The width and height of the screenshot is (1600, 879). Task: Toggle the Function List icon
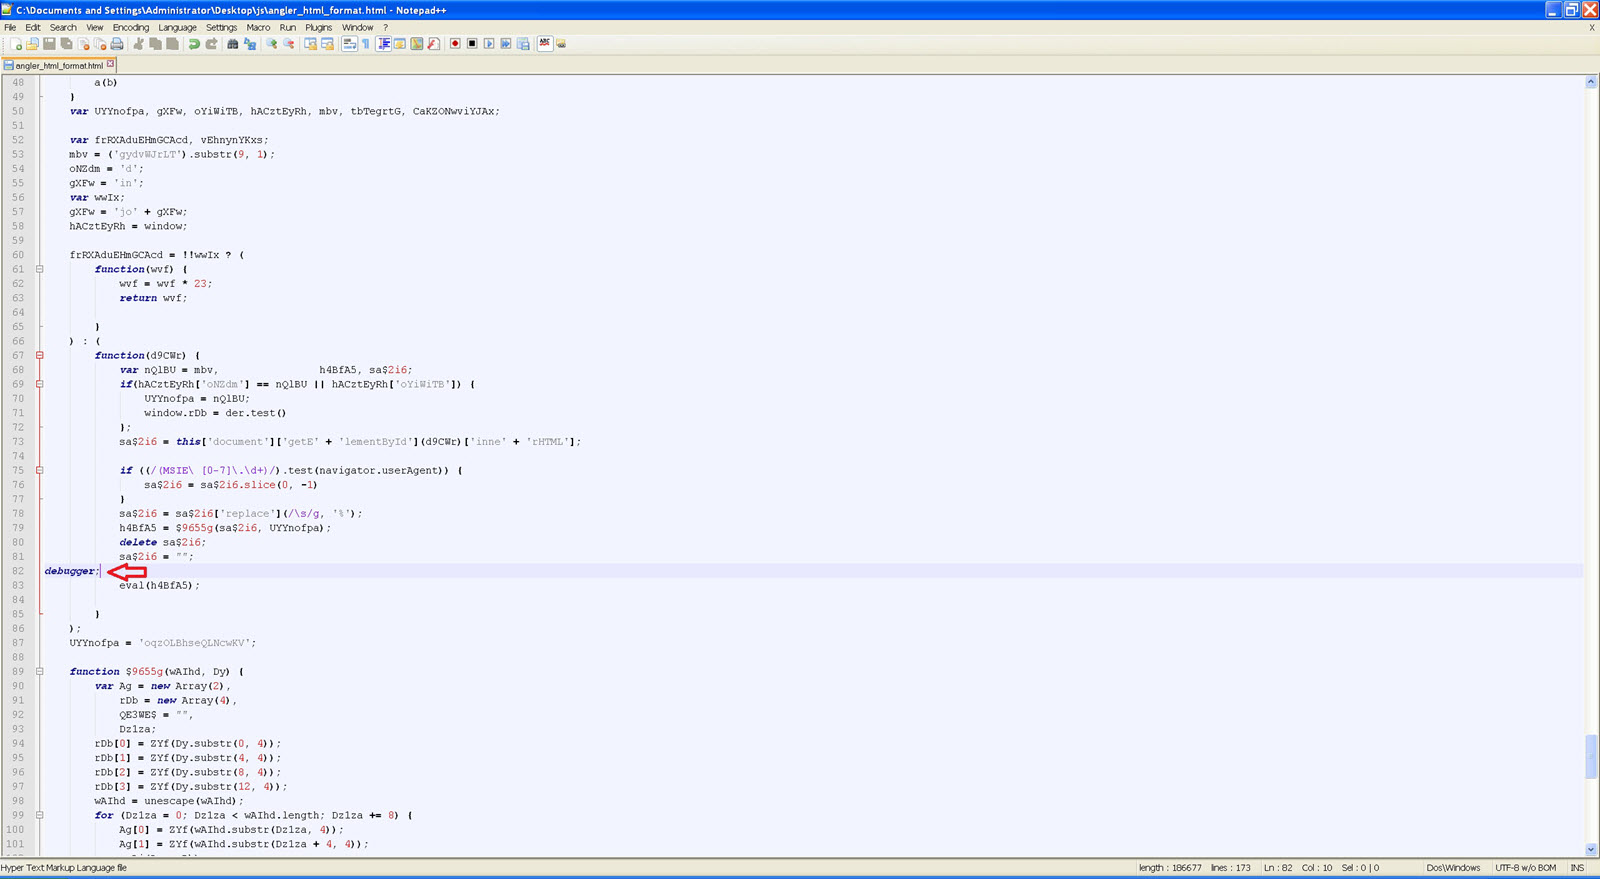[434, 44]
